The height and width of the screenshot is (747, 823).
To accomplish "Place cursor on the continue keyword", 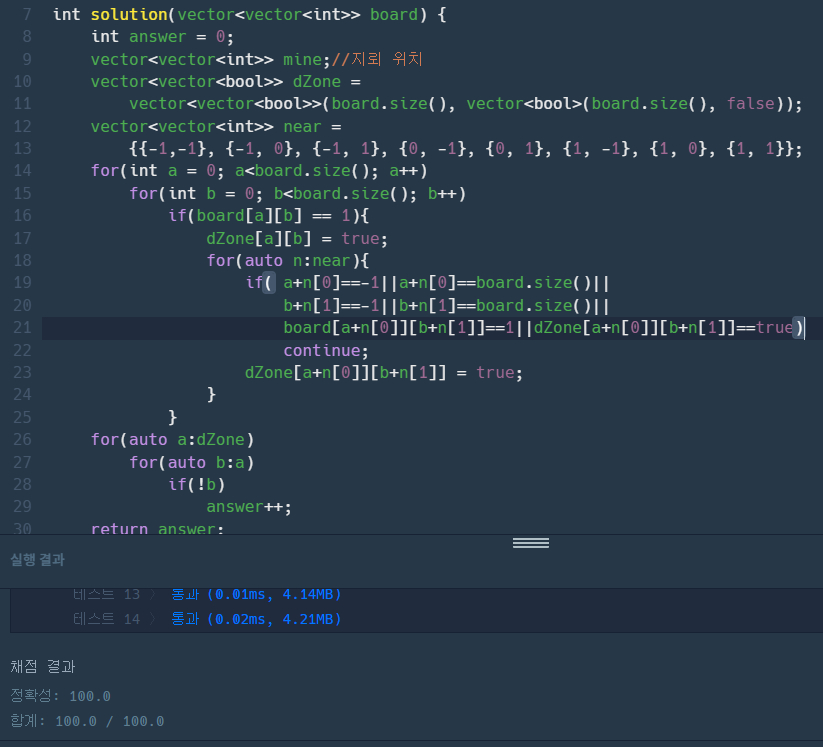I will click(x=326, y=350).
